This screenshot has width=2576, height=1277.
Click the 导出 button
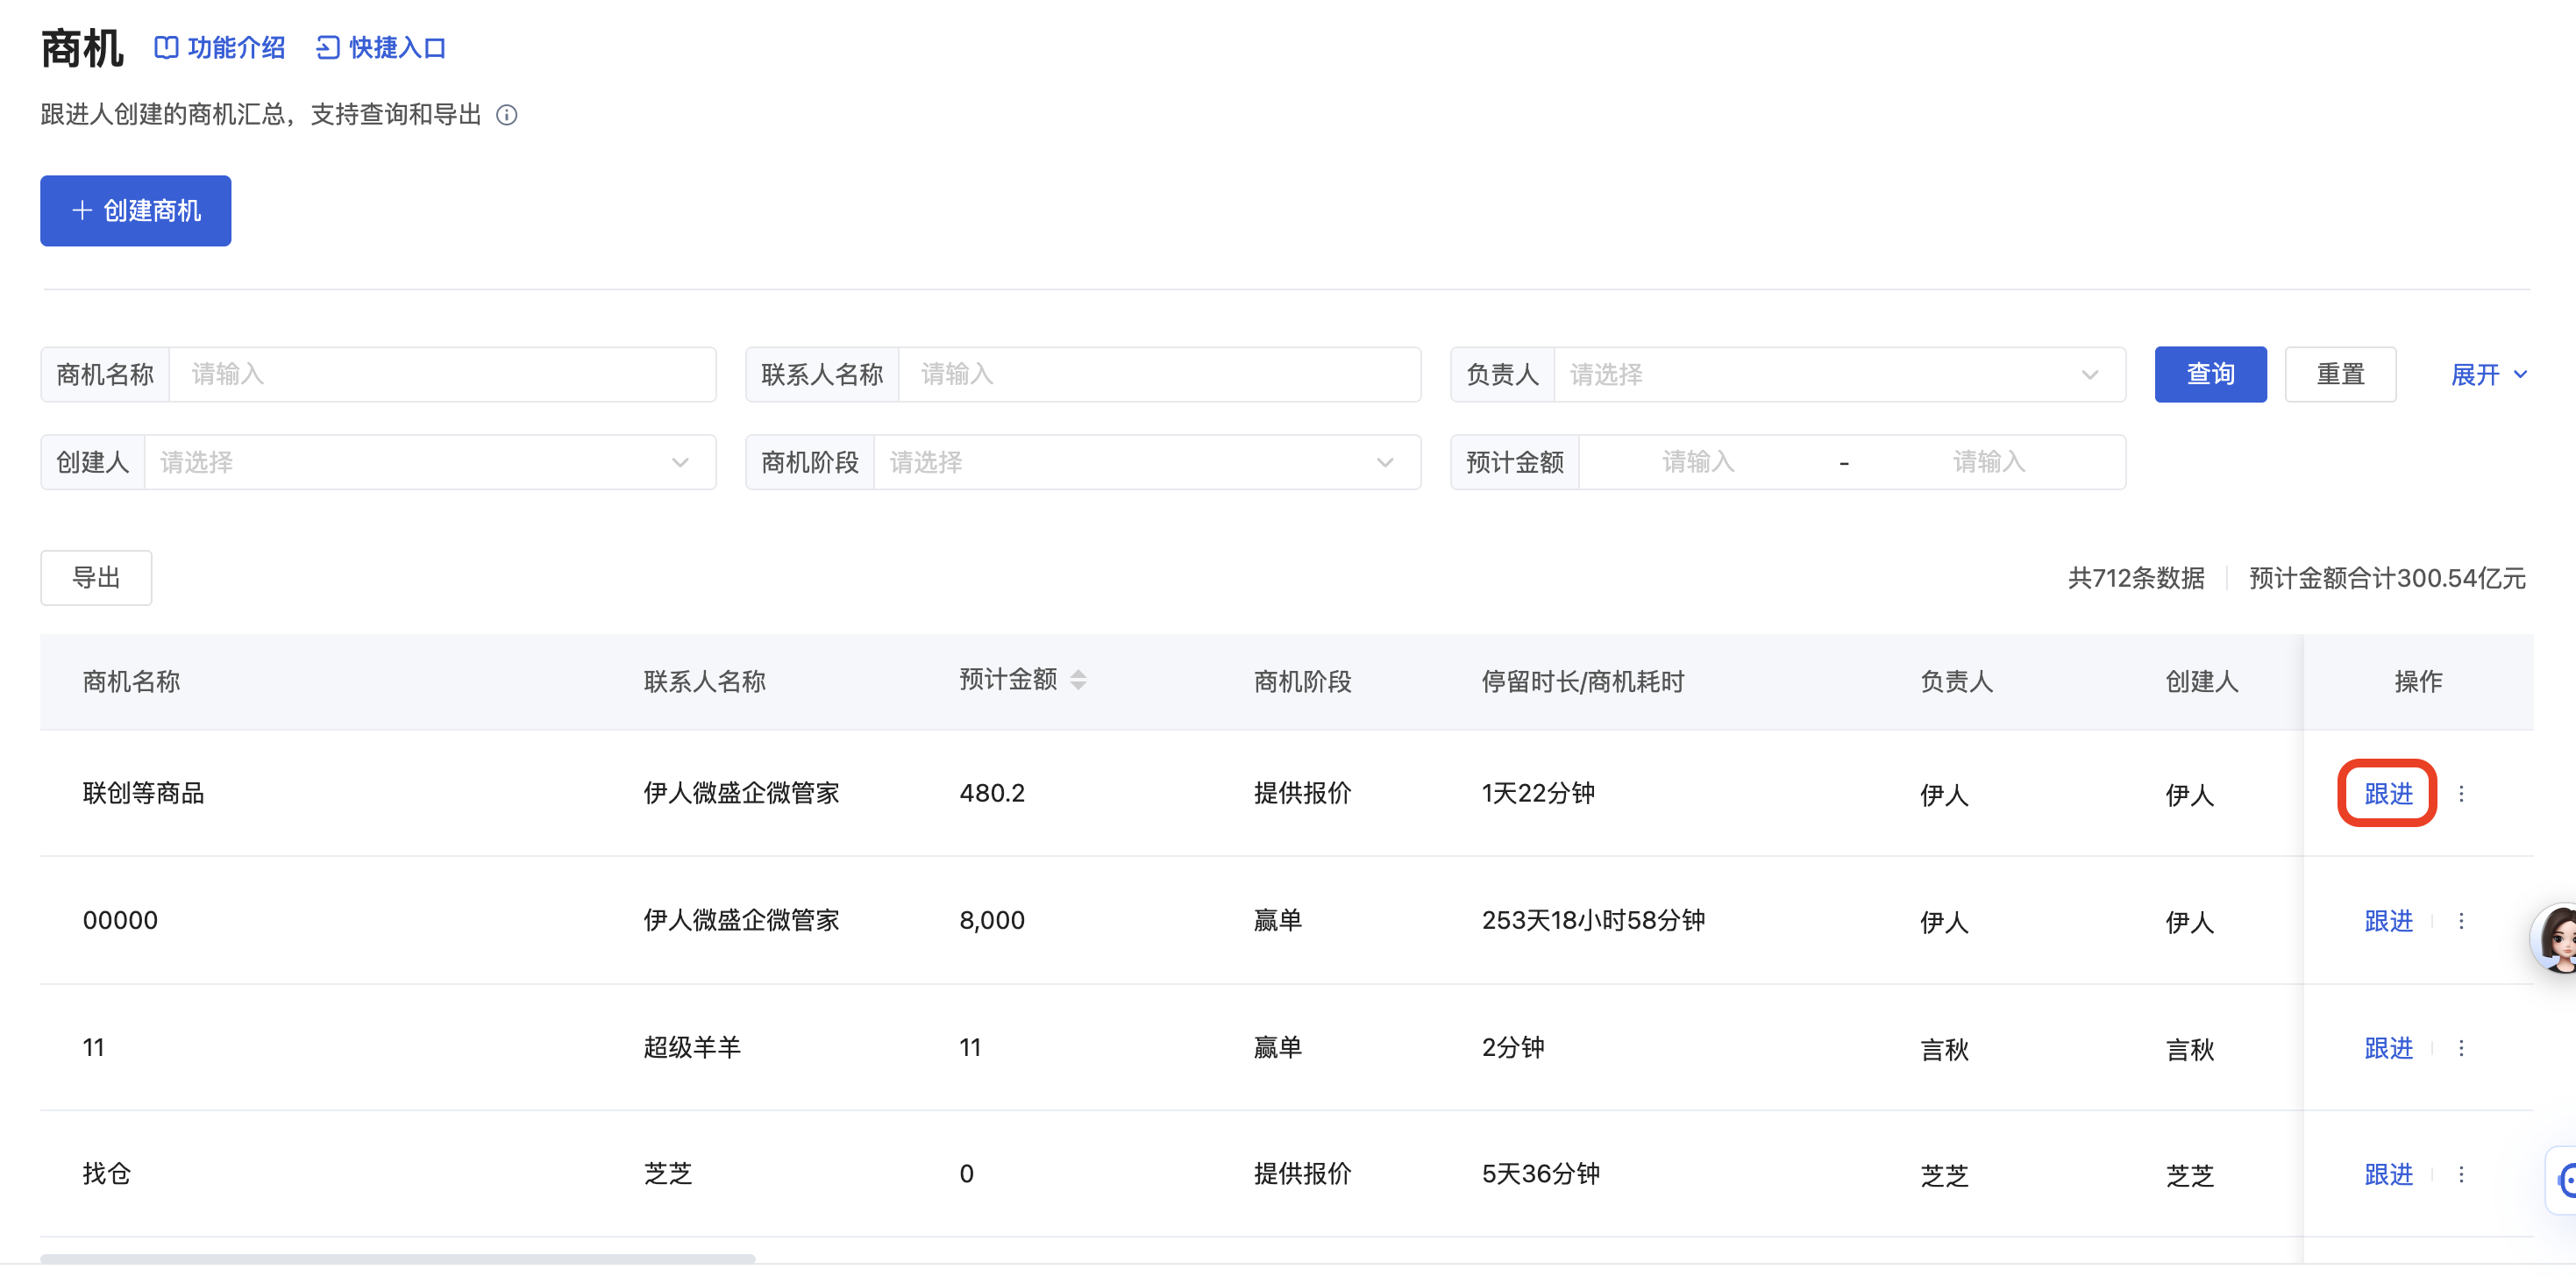(x=96, y=577)
